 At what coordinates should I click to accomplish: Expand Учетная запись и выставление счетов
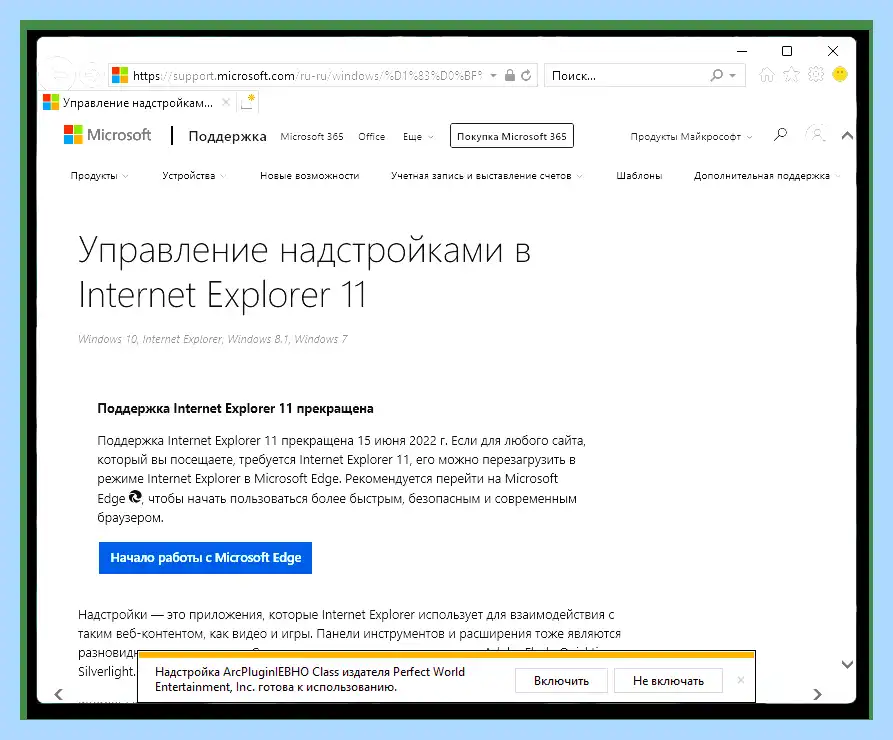[486, 176]
